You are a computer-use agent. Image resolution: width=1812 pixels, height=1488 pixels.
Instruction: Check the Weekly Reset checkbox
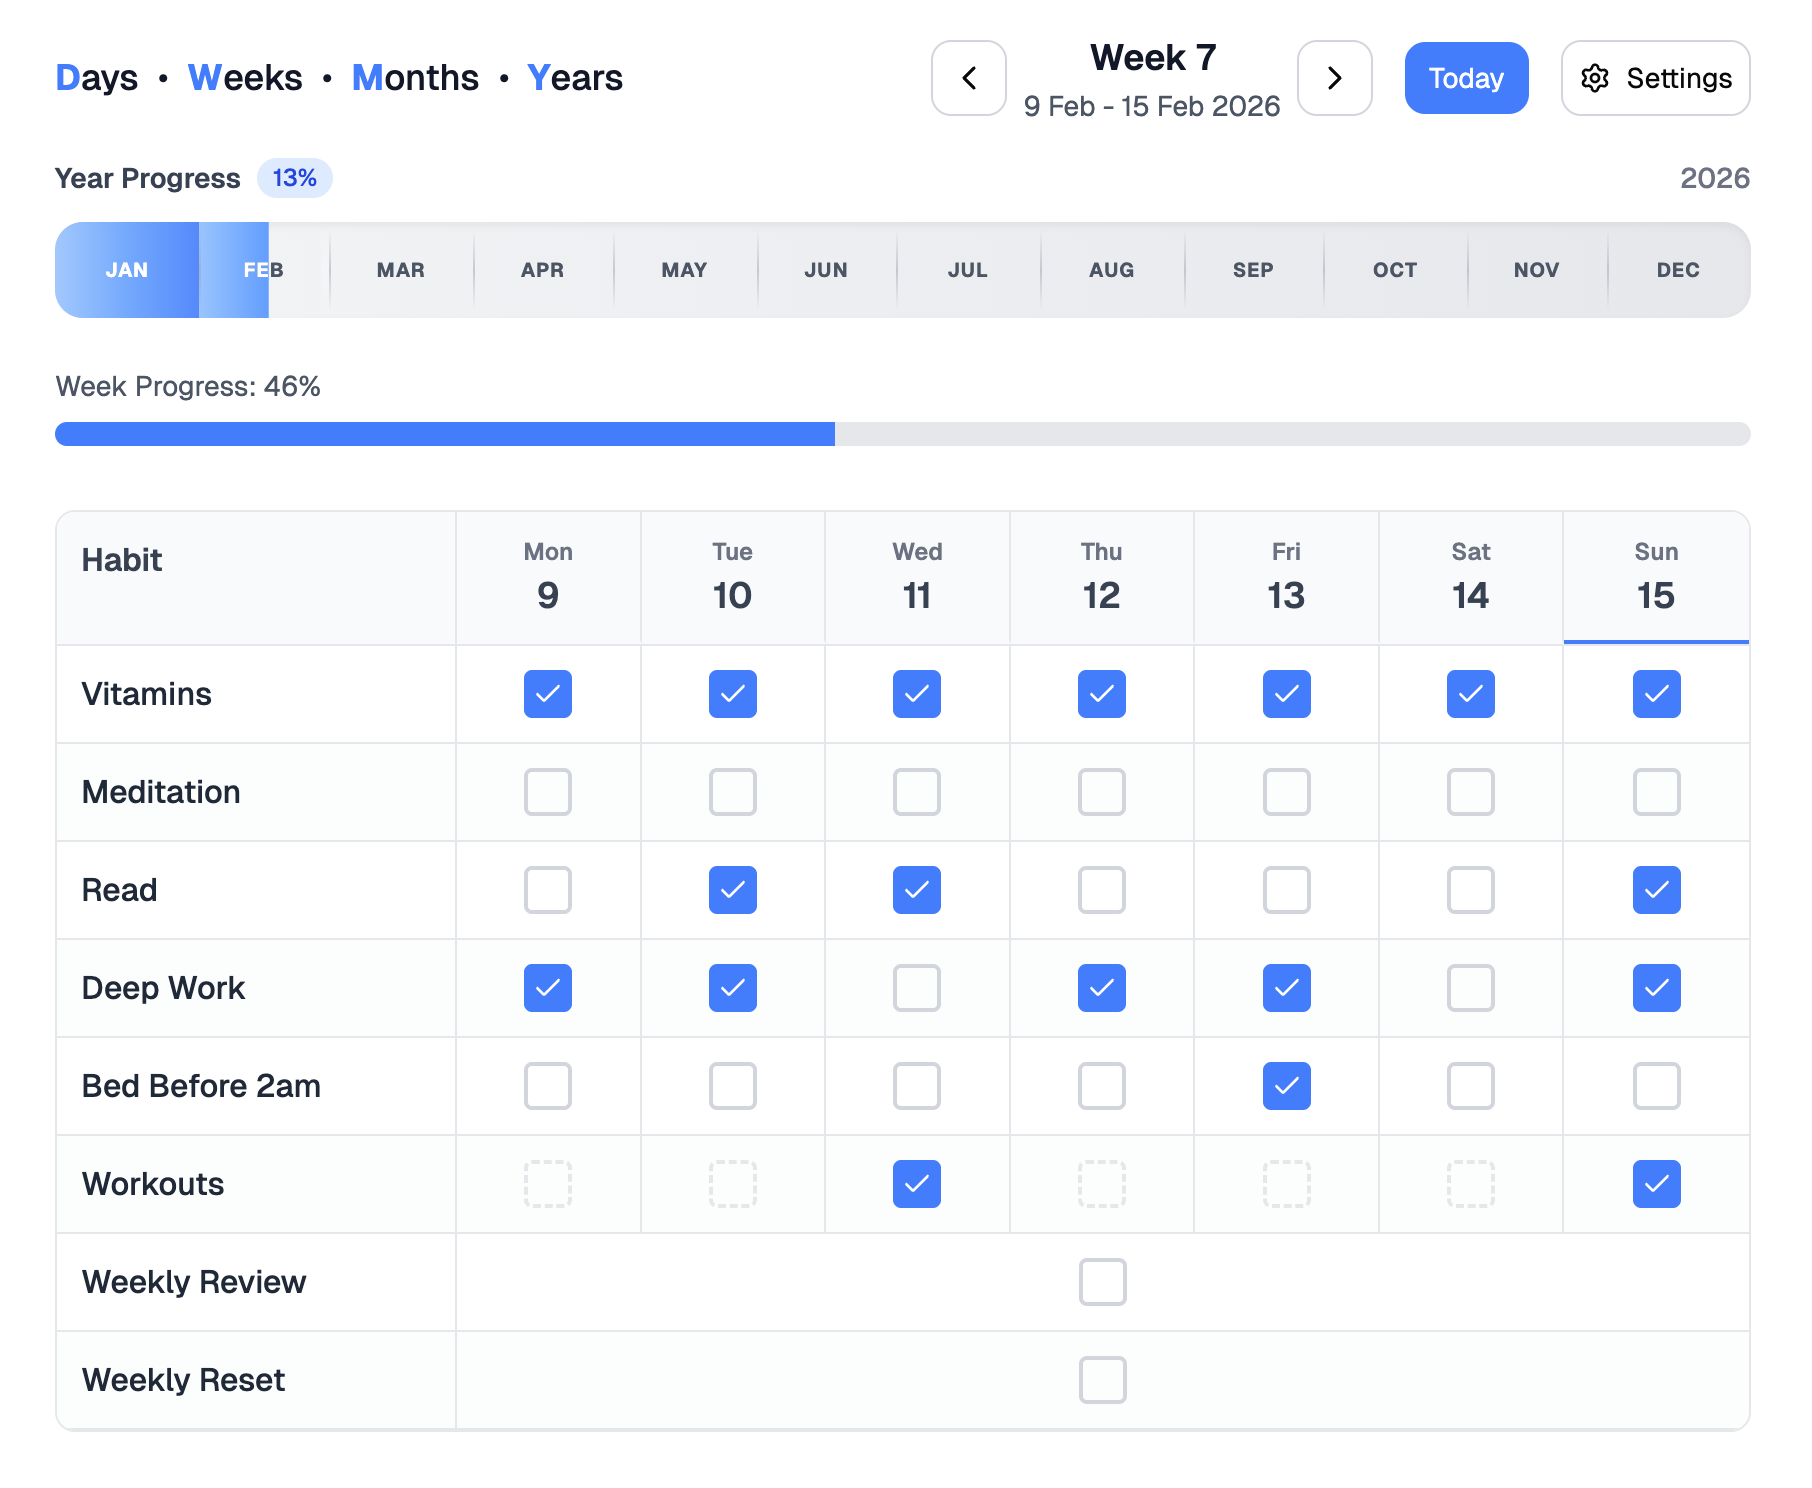1101,1380
